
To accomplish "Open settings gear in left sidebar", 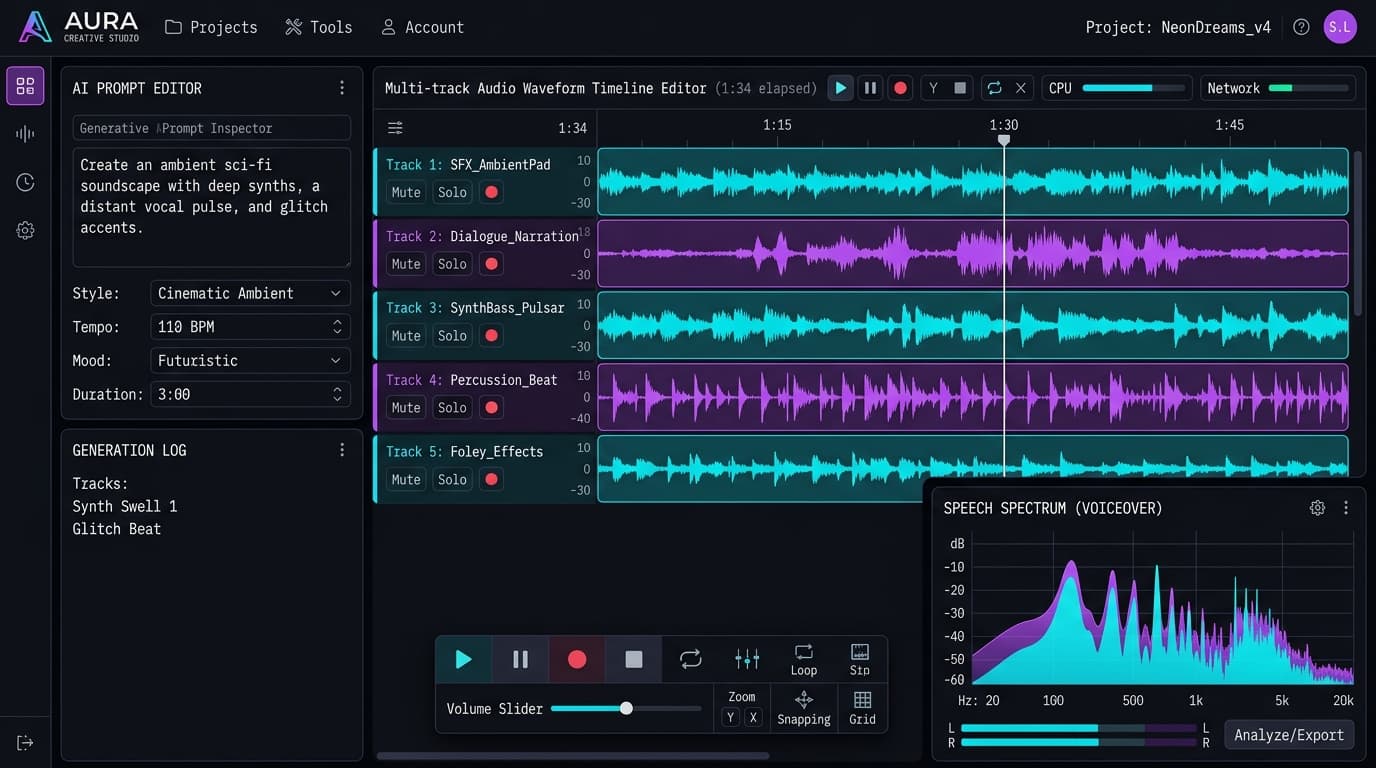I will pyautogui.click(x=25, y=230).
